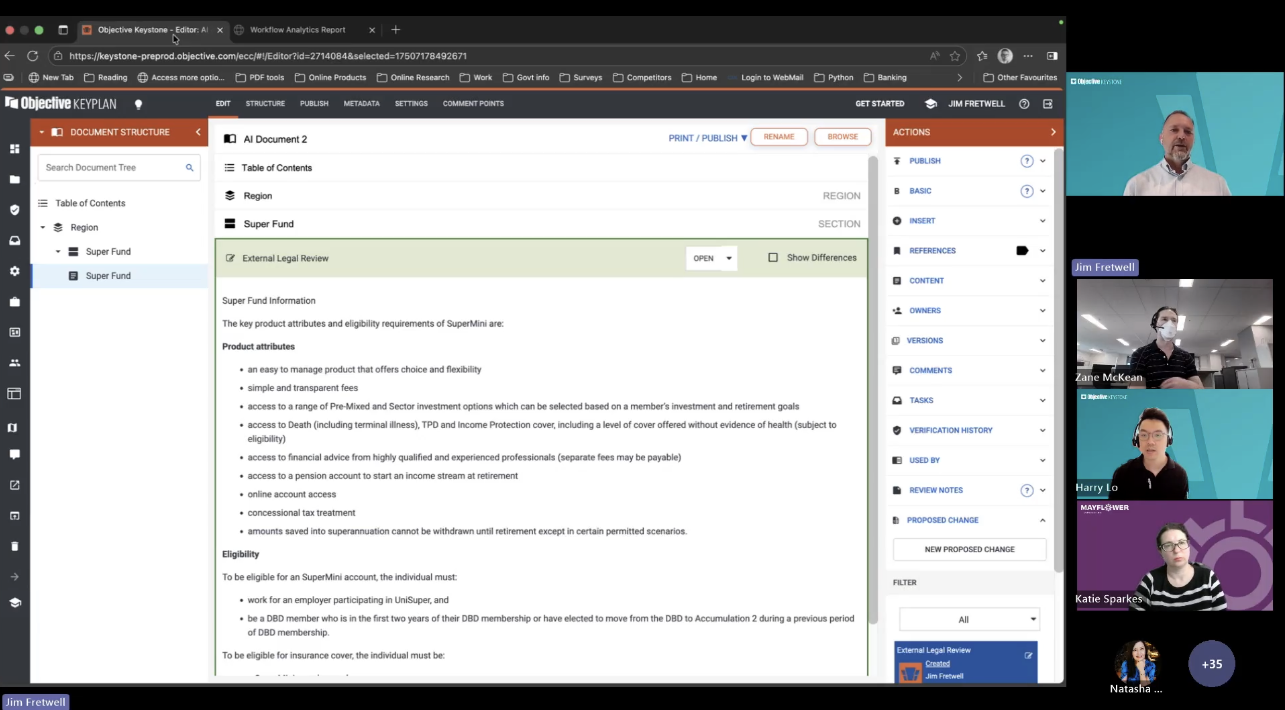This screenshot has height=710, width=1285.
Task: Collapse the Region node in document tree
Action: tap(43, 228)
